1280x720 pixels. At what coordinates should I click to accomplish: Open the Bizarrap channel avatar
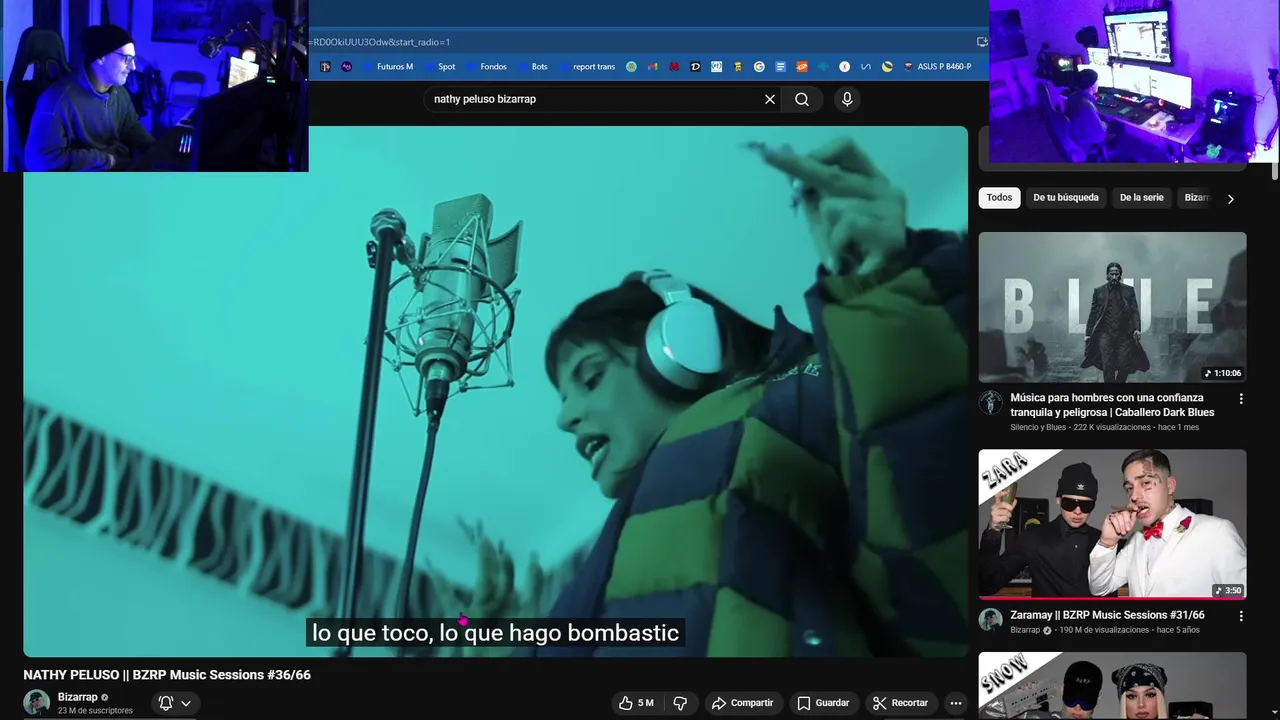(37, 703)
